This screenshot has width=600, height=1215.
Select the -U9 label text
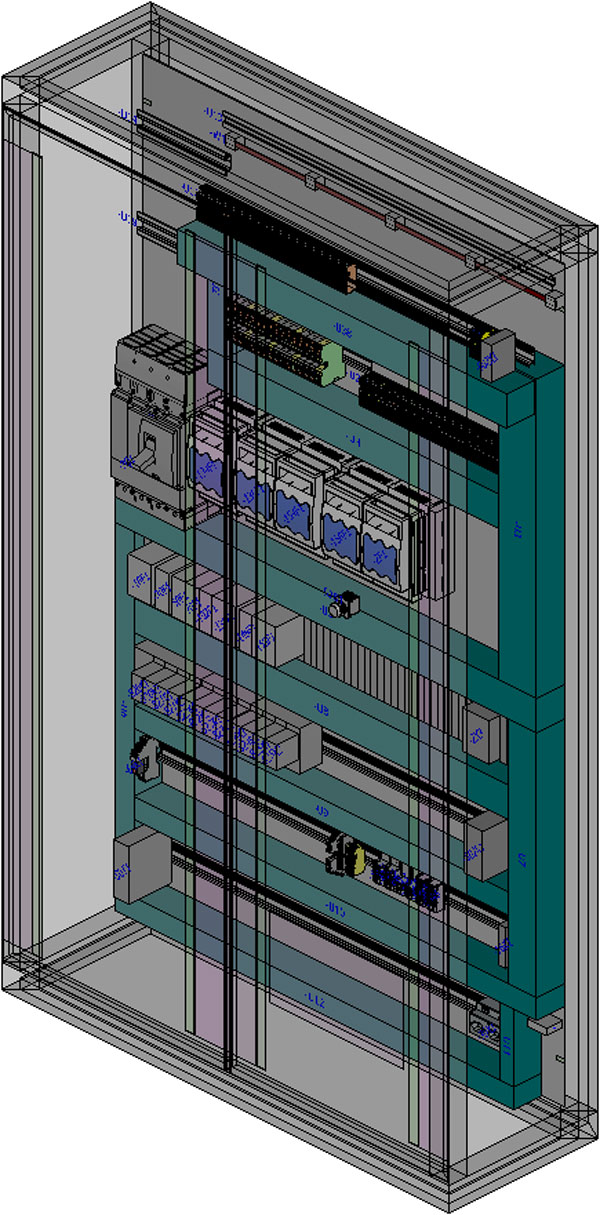coord(321,809)
